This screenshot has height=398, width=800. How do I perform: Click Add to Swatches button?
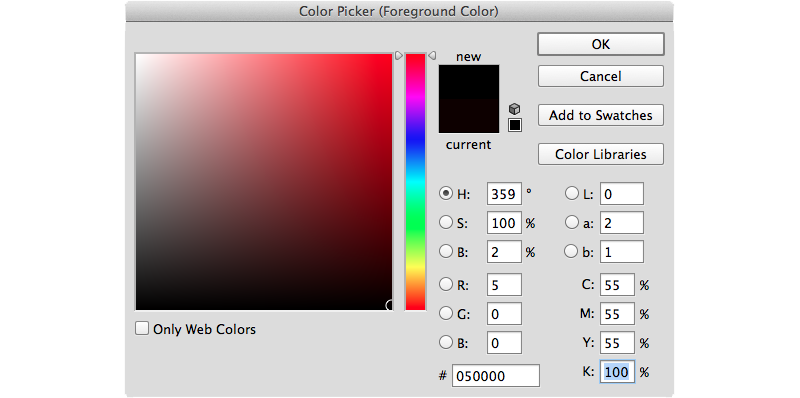(601, 115)
